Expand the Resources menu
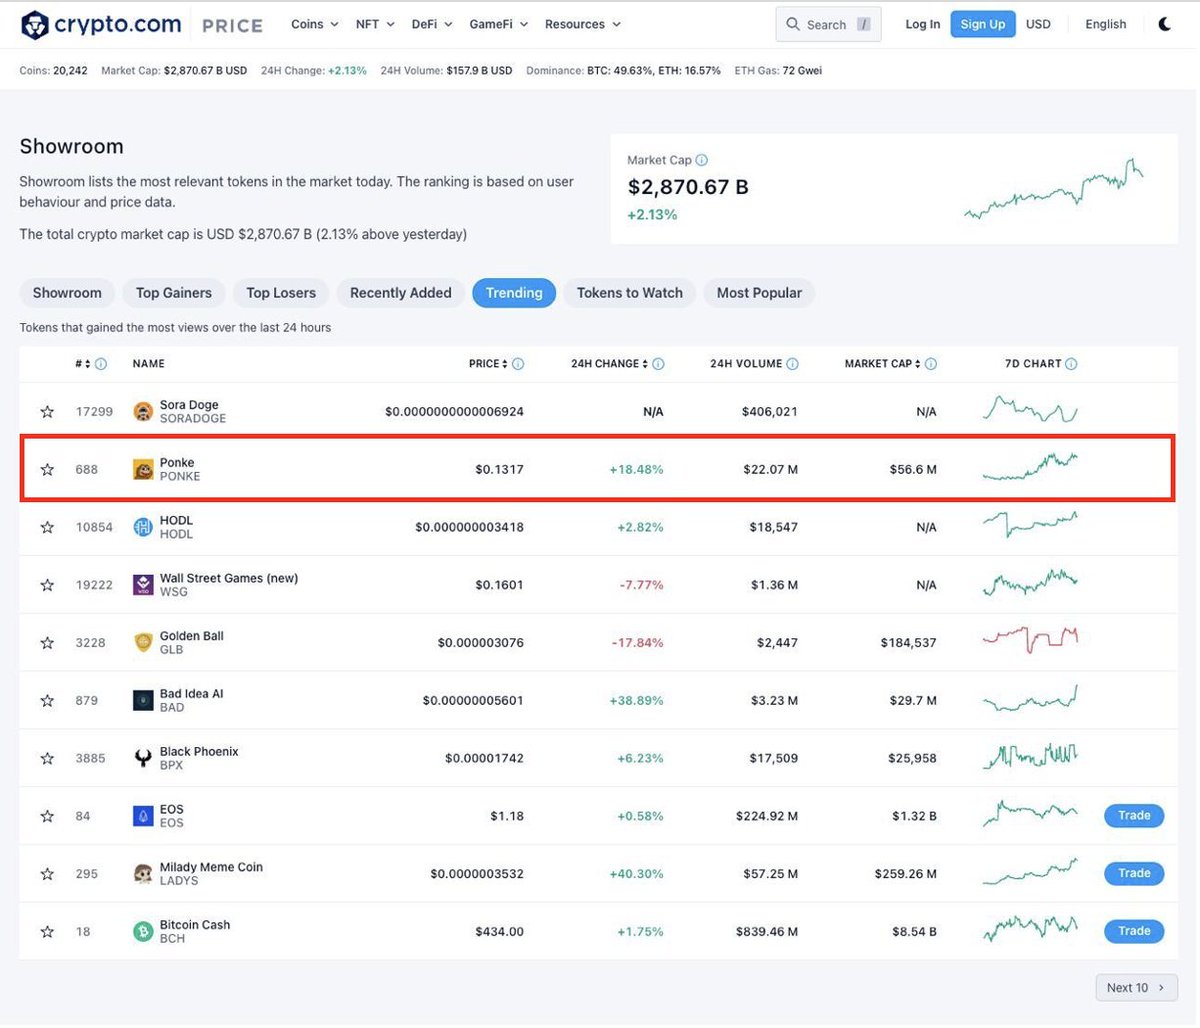 coord(583,24)
